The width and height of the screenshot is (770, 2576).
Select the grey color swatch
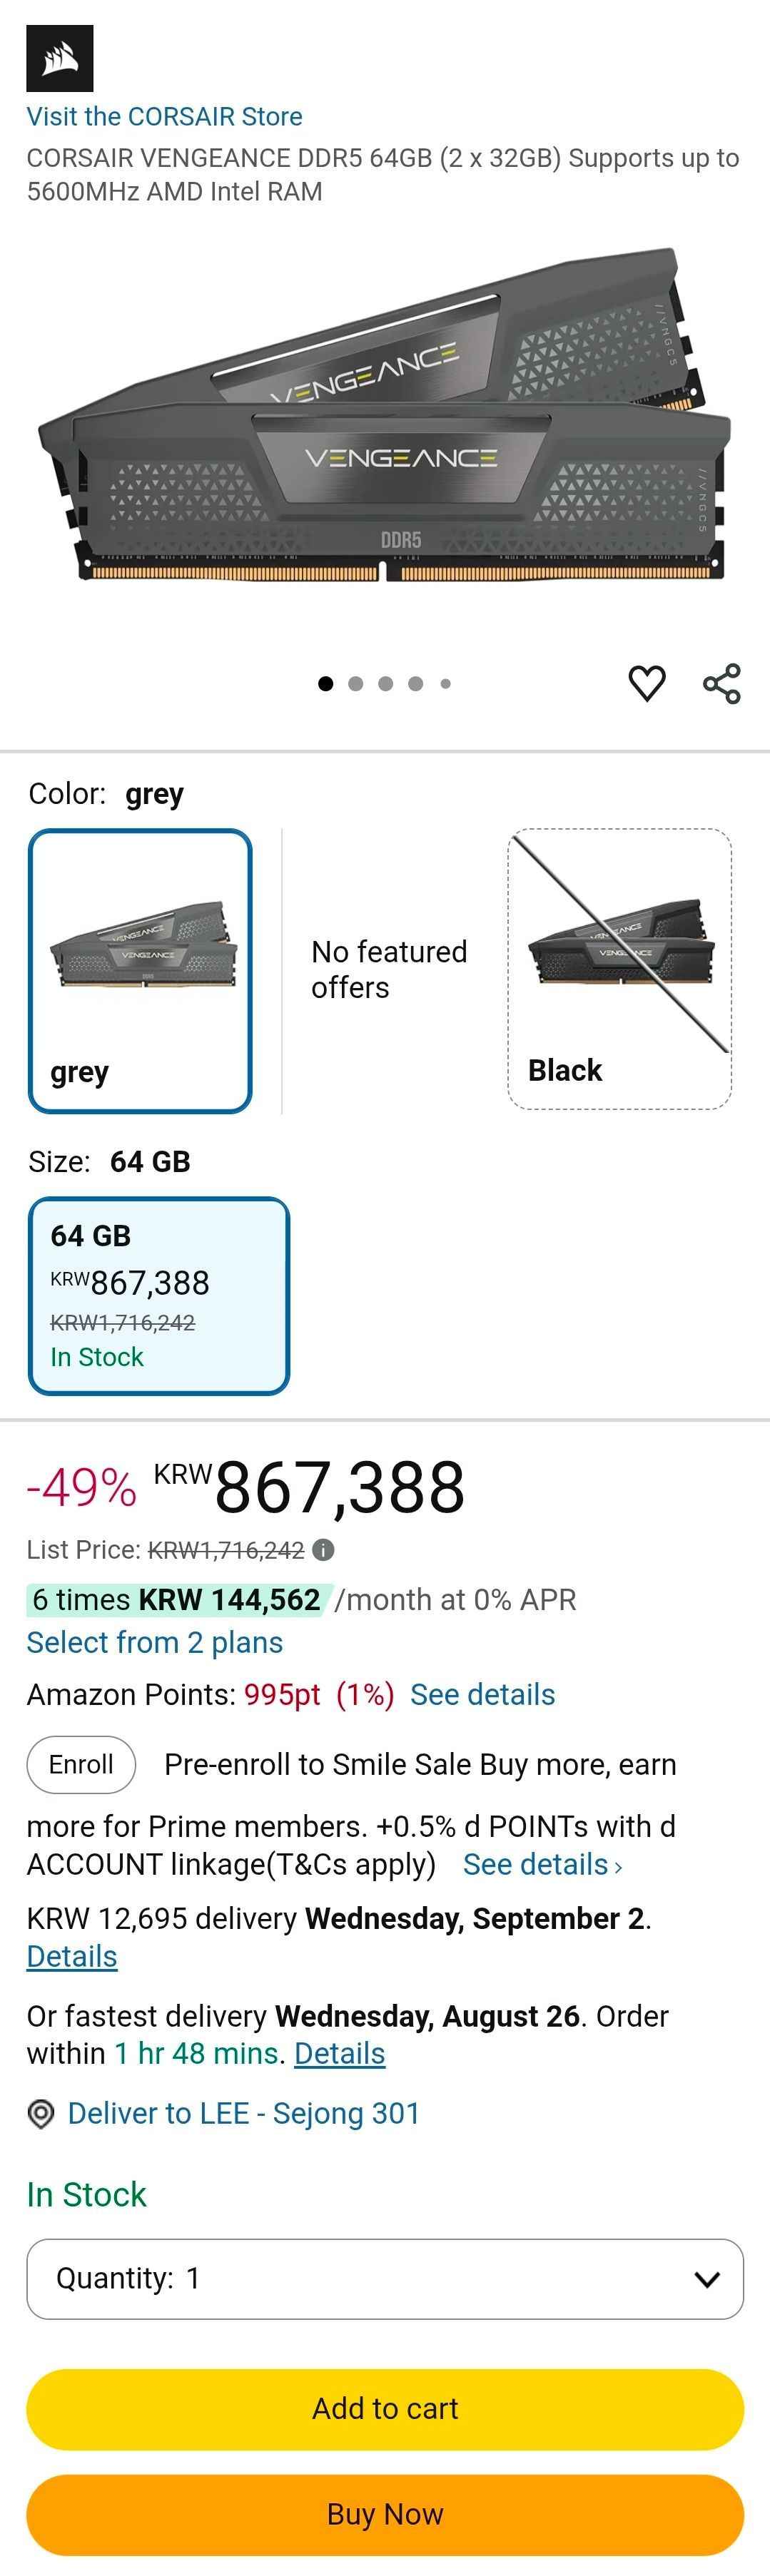(140, 970)
